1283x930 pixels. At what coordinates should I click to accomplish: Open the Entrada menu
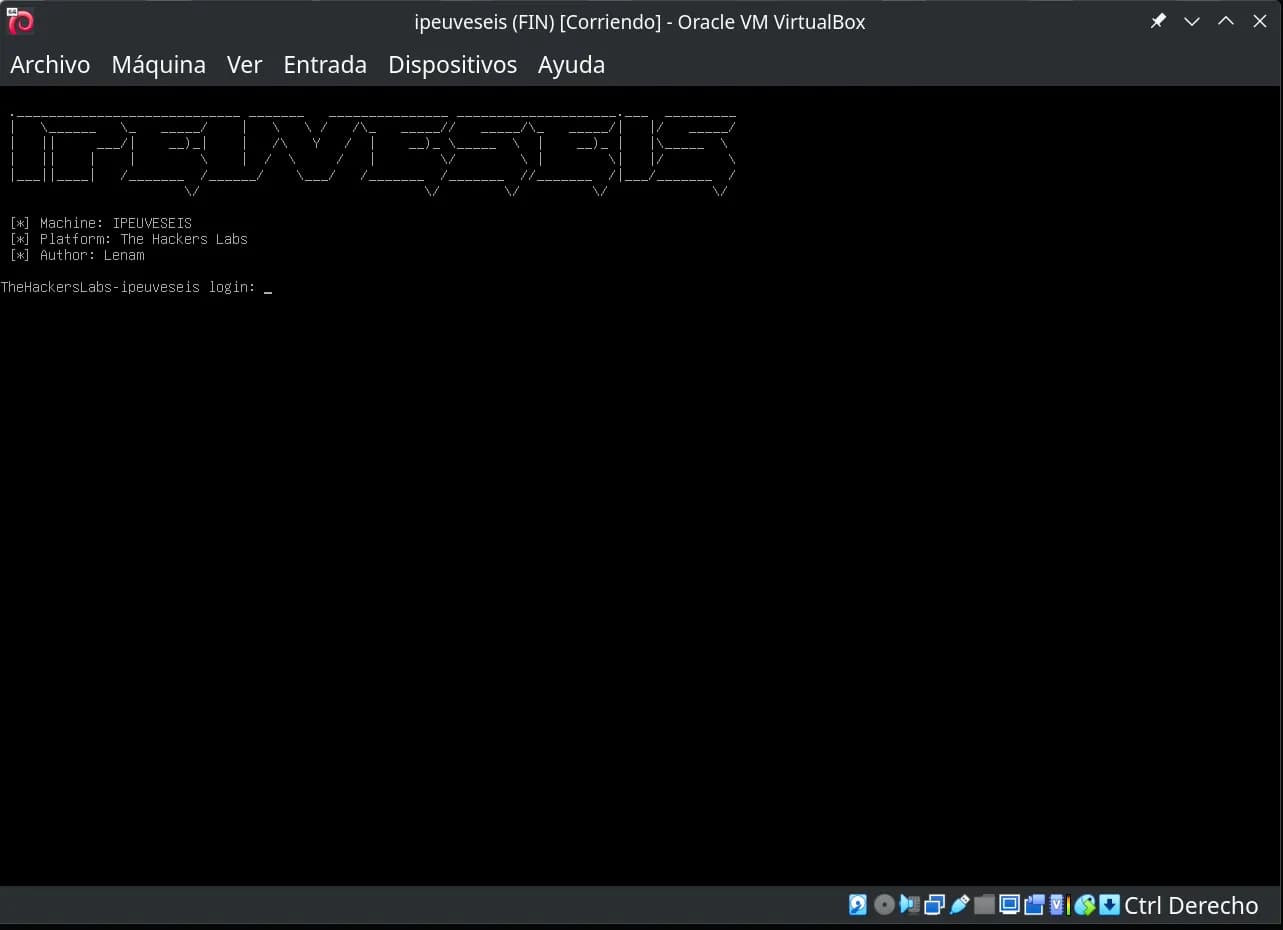(x=325, y=65)
